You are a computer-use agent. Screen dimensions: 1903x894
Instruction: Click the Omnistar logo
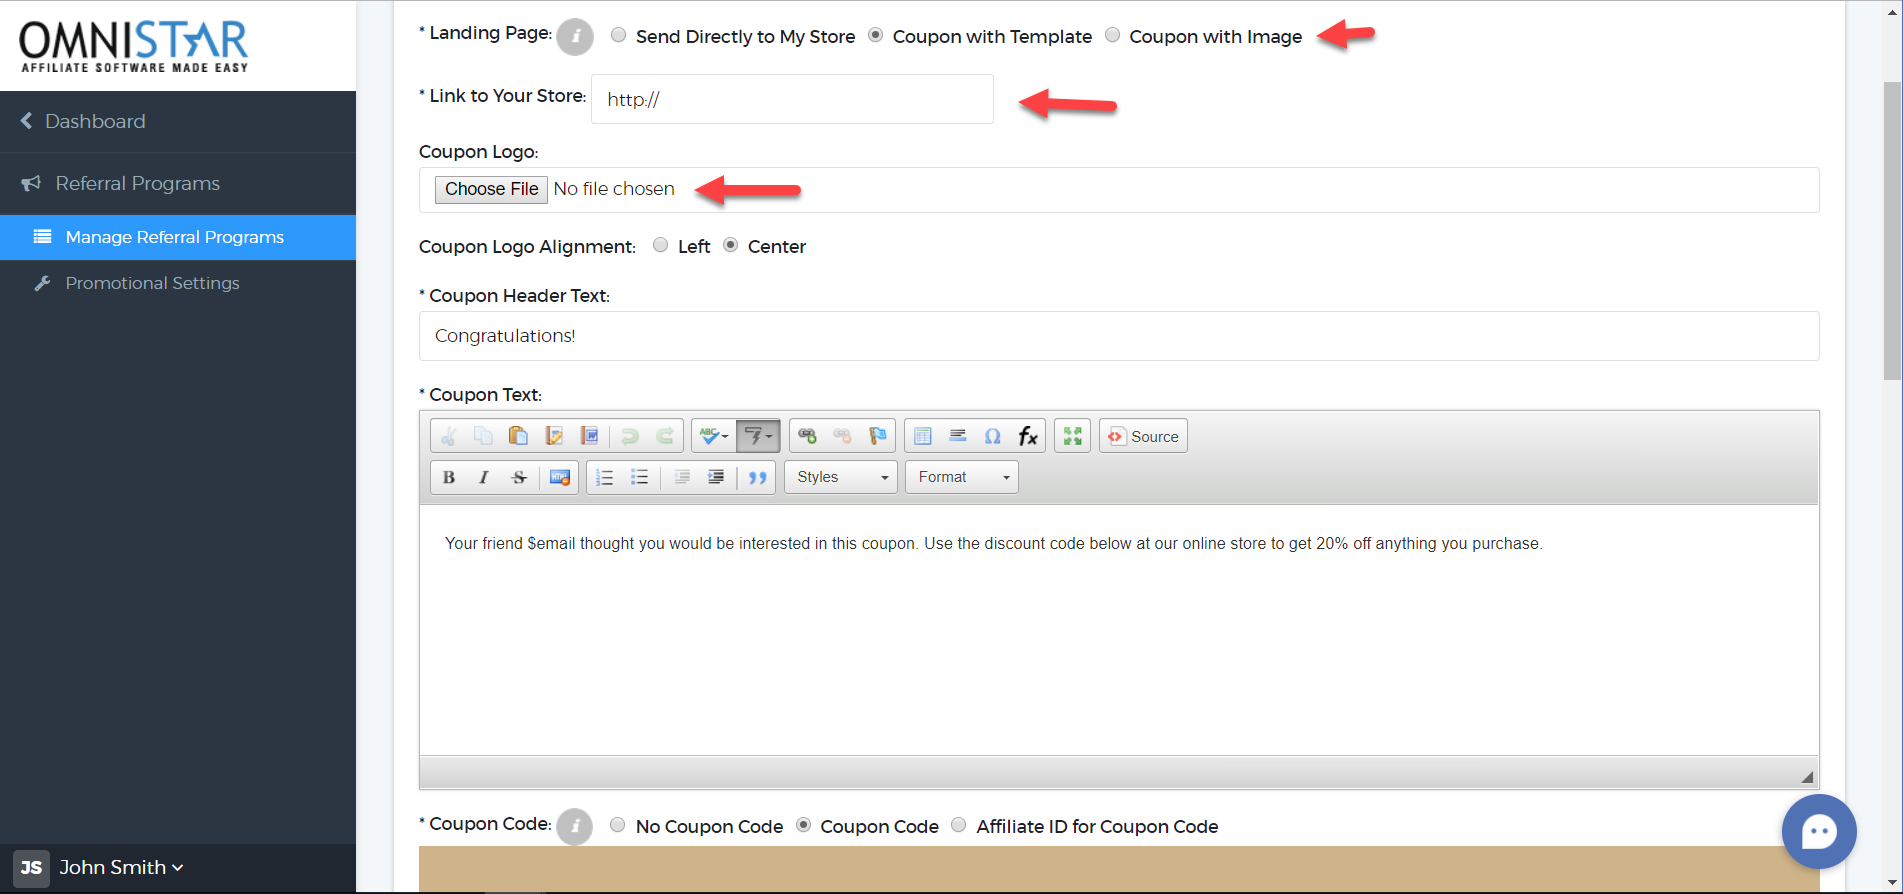[x=134, y=46]
